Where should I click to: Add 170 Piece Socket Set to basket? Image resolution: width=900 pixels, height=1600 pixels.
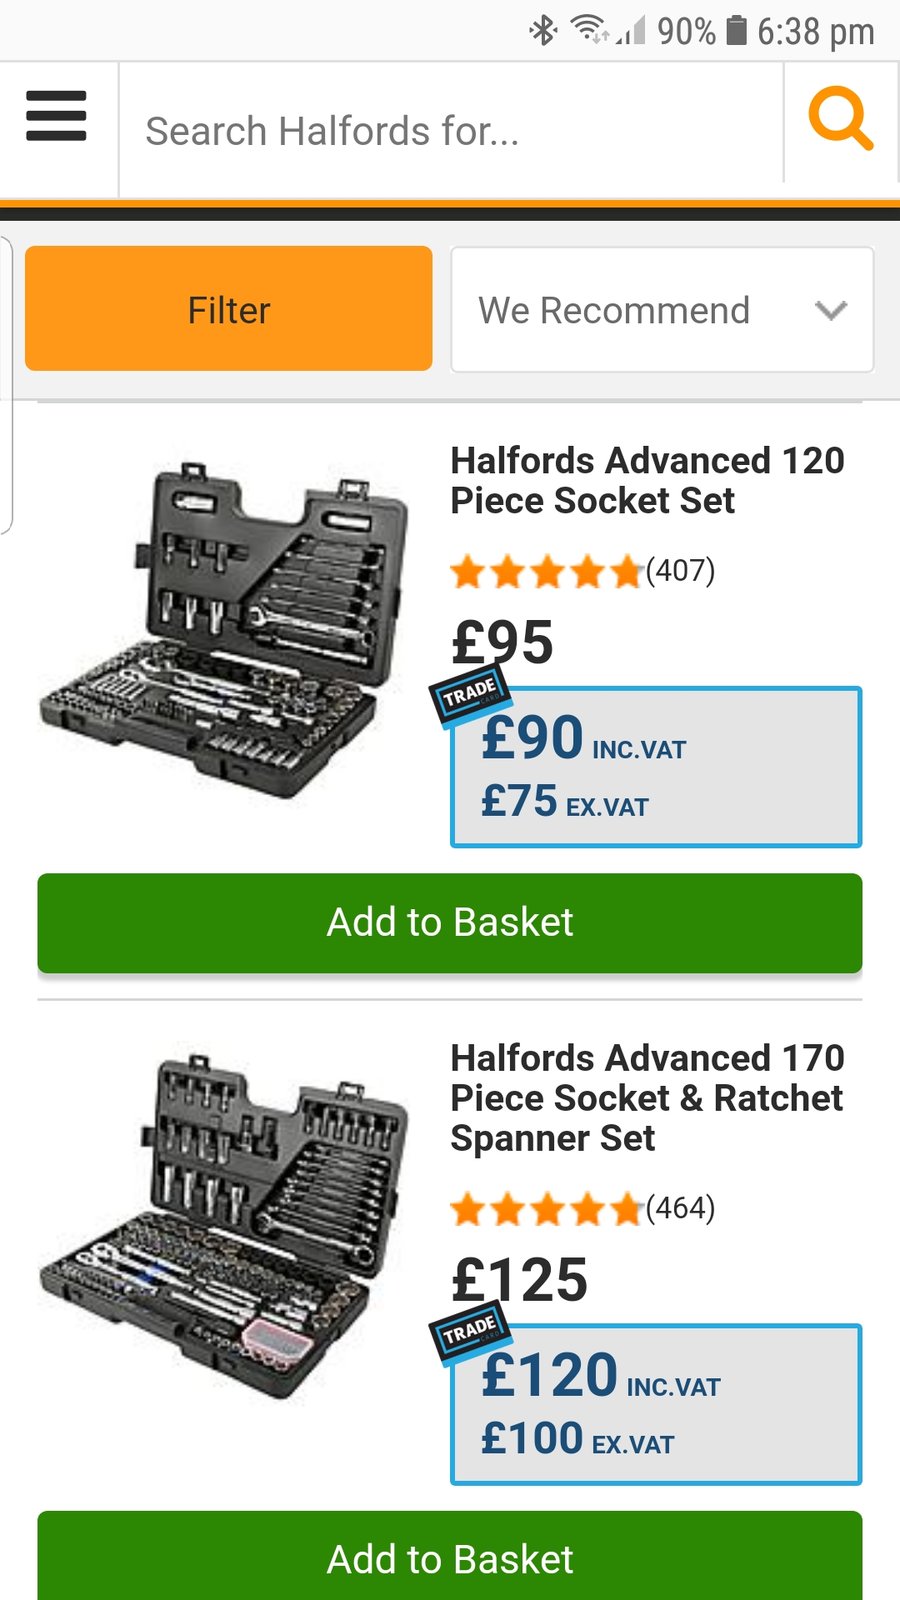450,1558
